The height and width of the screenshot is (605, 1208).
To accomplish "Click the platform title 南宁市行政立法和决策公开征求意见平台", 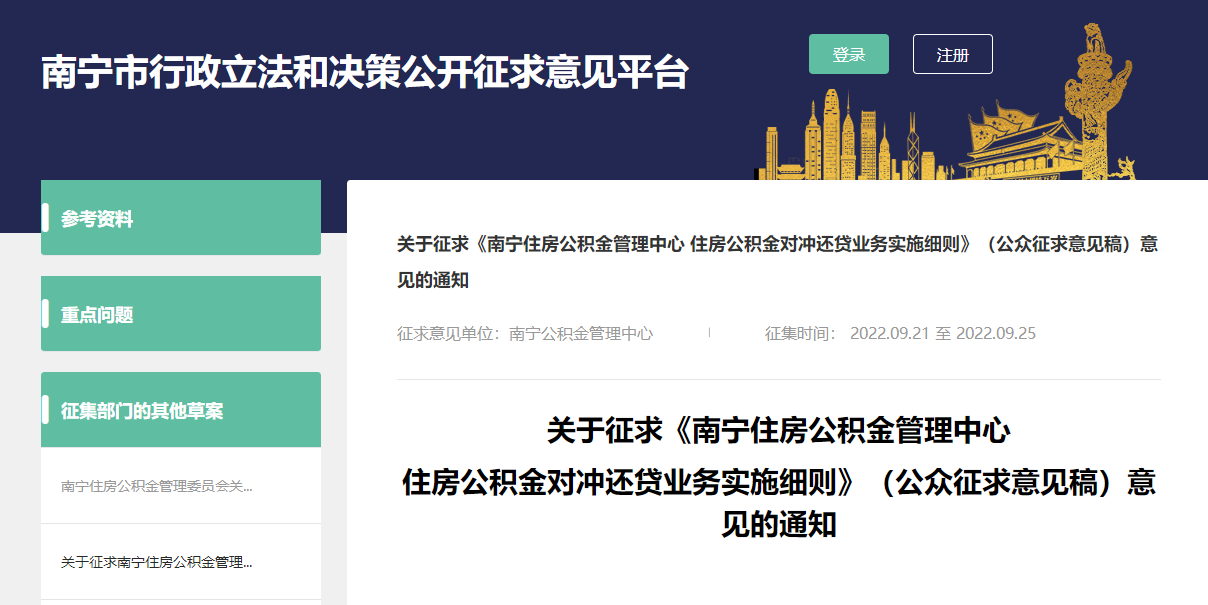I will point(365,73).
